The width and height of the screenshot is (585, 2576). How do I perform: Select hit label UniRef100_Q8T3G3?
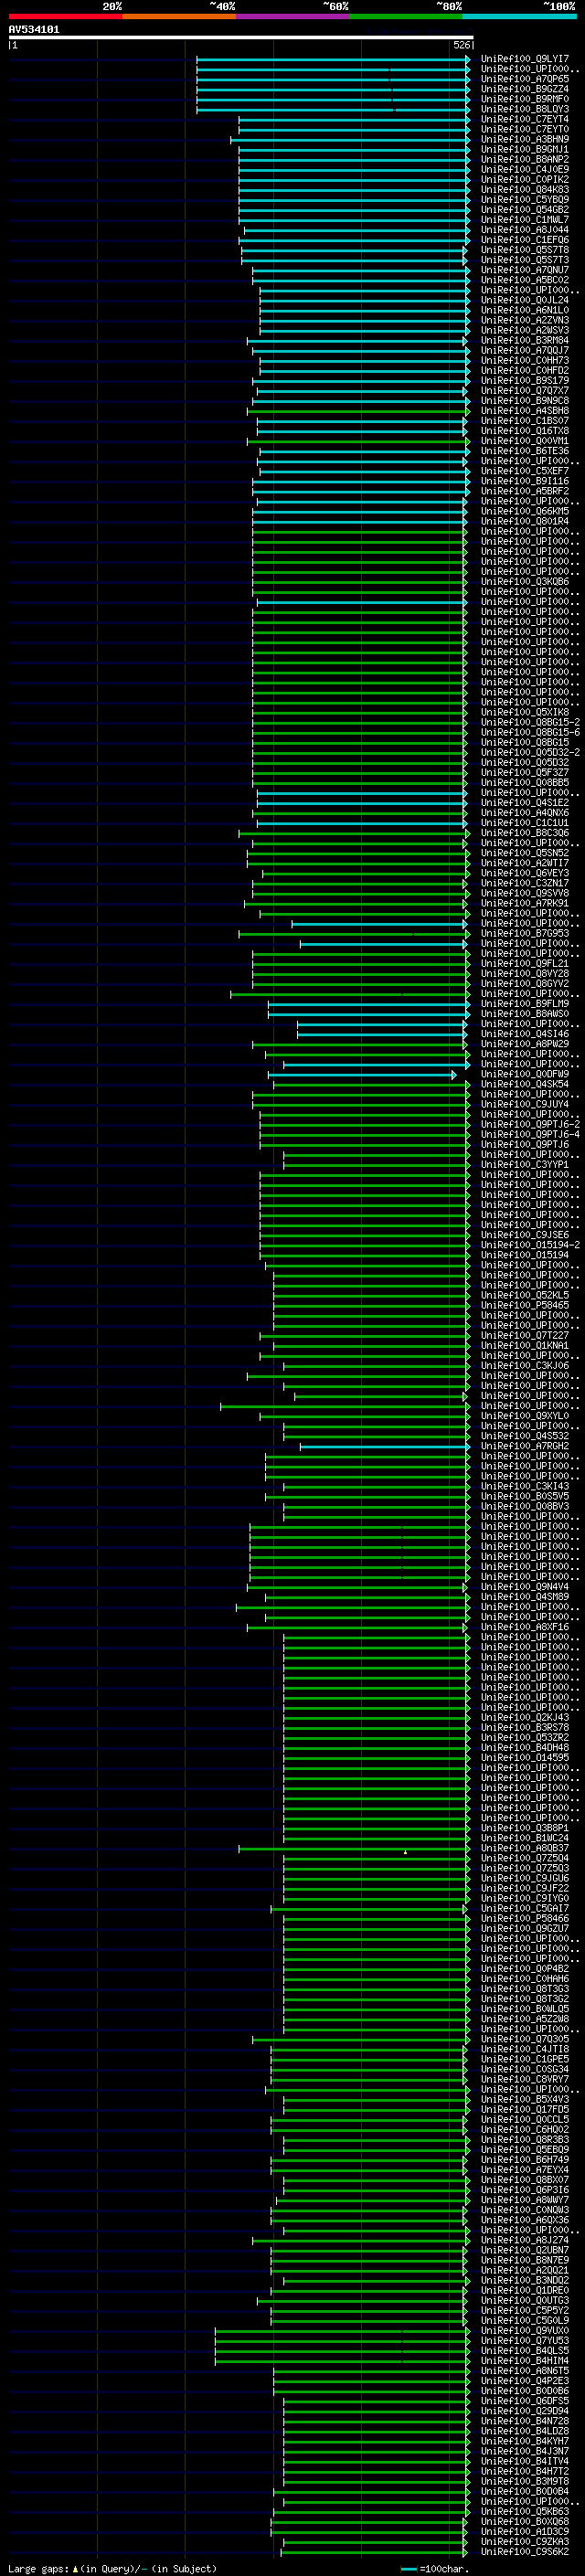tap(525, 1989)
